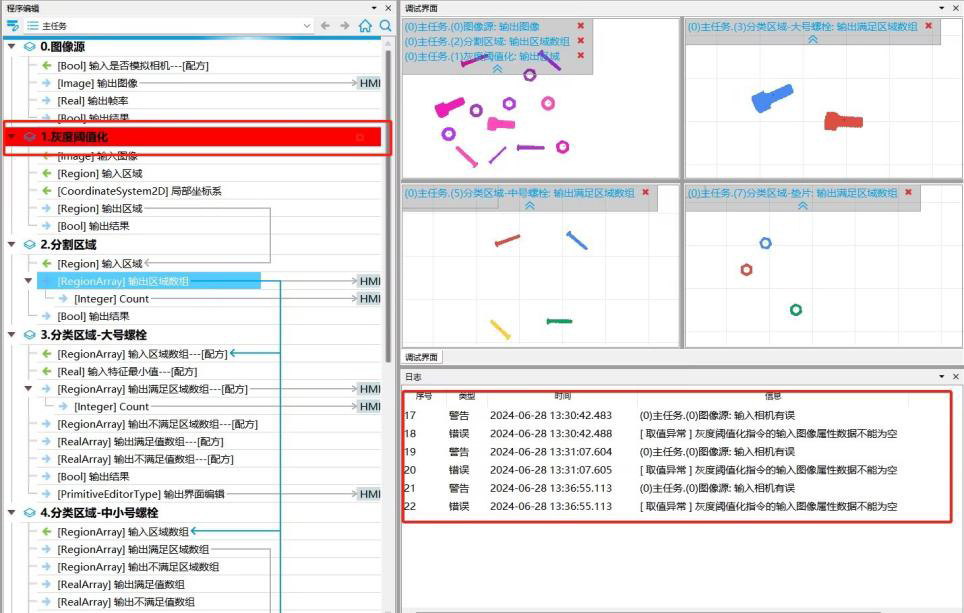The image size is (964, 613).
Task: Click the module icon of 2.分割区域
Action: [x=29, y=245]
